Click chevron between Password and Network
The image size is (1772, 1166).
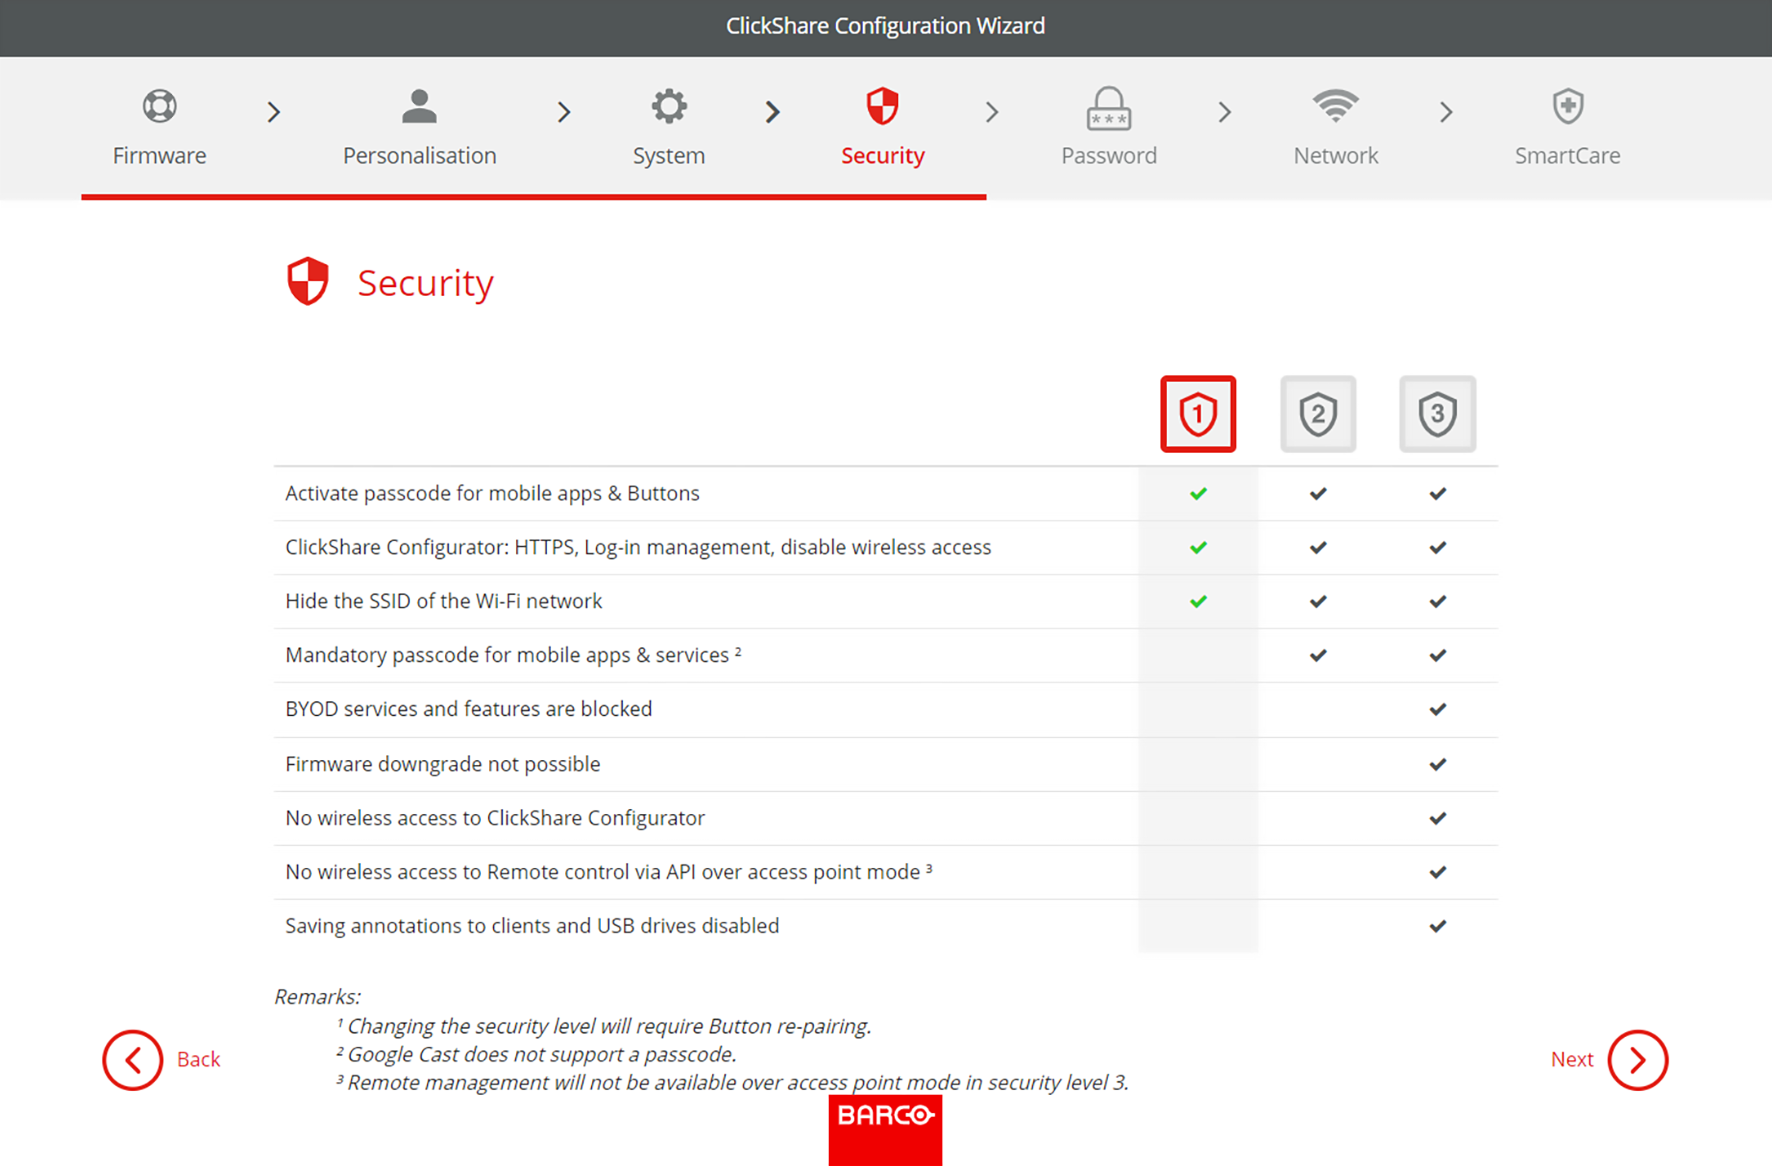tap(1225, 112)
